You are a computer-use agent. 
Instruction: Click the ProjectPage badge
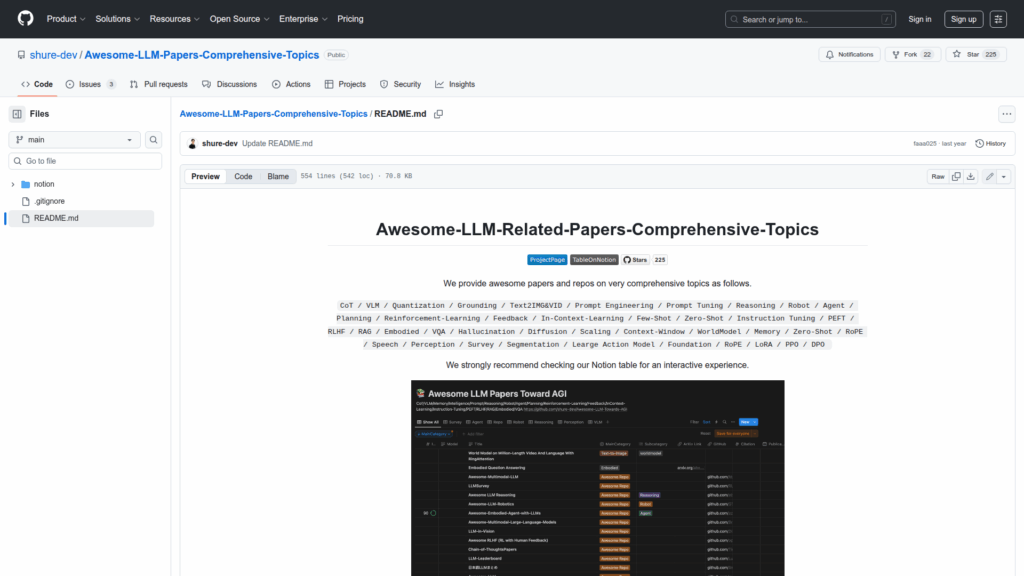547,260
